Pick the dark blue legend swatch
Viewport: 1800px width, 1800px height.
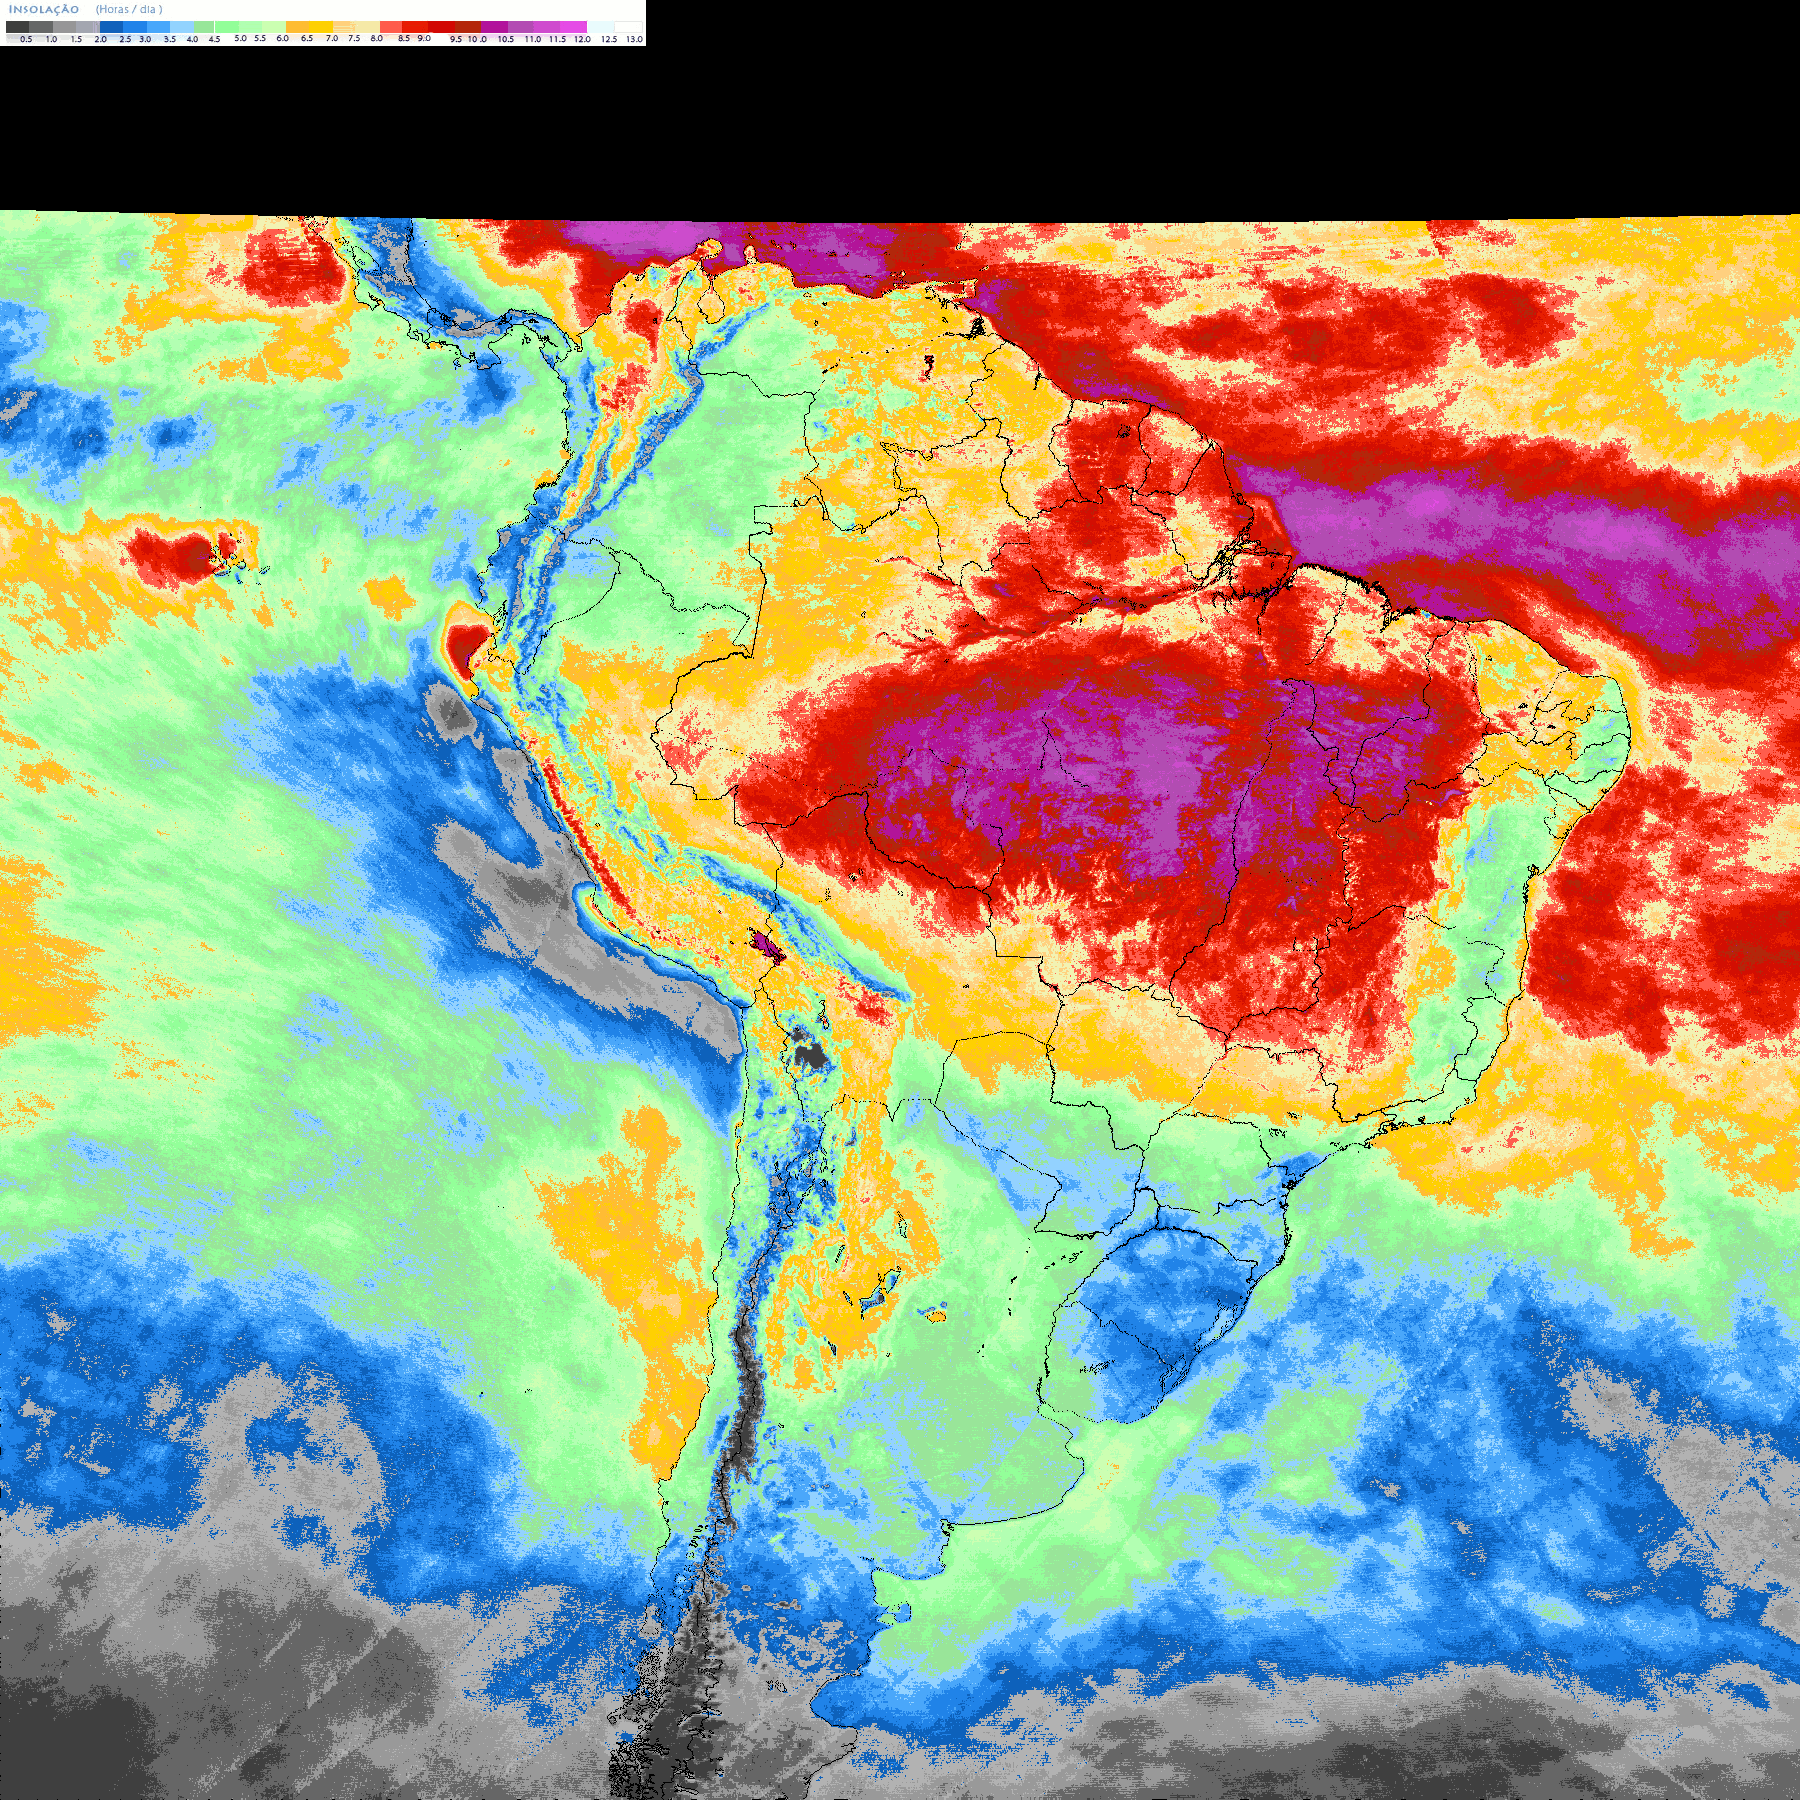click(x=111, y=27)
